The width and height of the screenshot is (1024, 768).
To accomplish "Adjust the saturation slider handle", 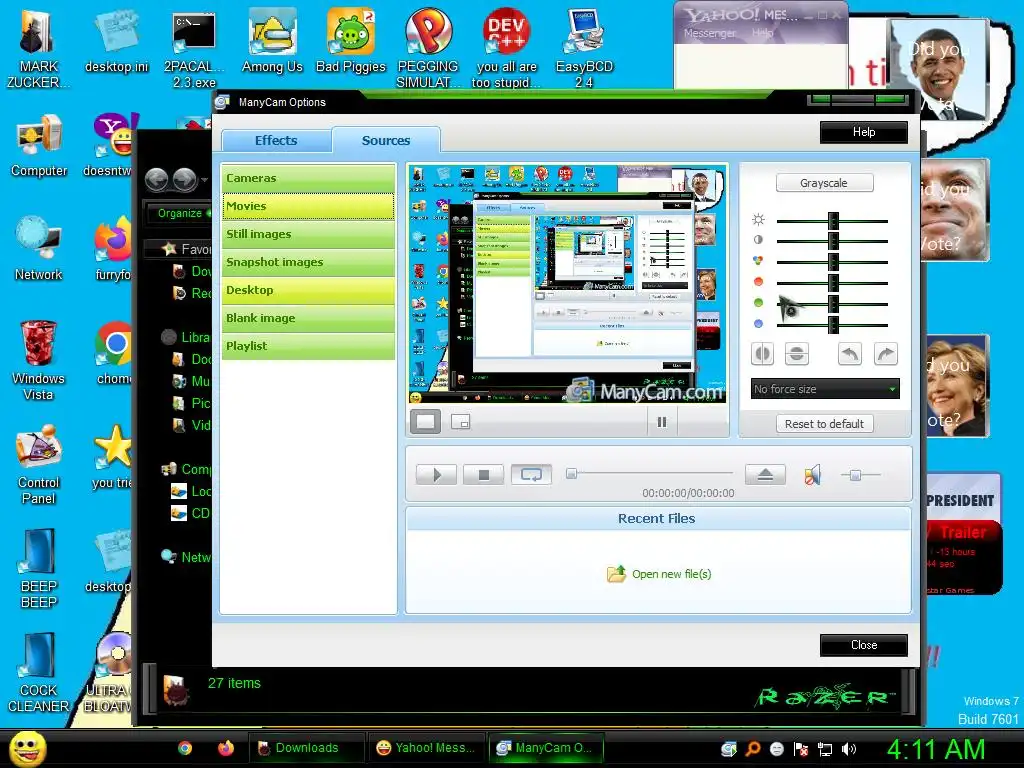I will pyautogui.click(x=833, y=262).
